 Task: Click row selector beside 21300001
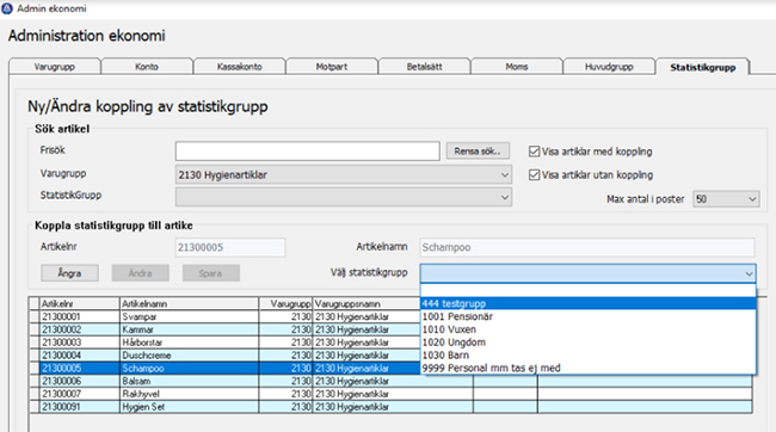click(x=34, y=317)
